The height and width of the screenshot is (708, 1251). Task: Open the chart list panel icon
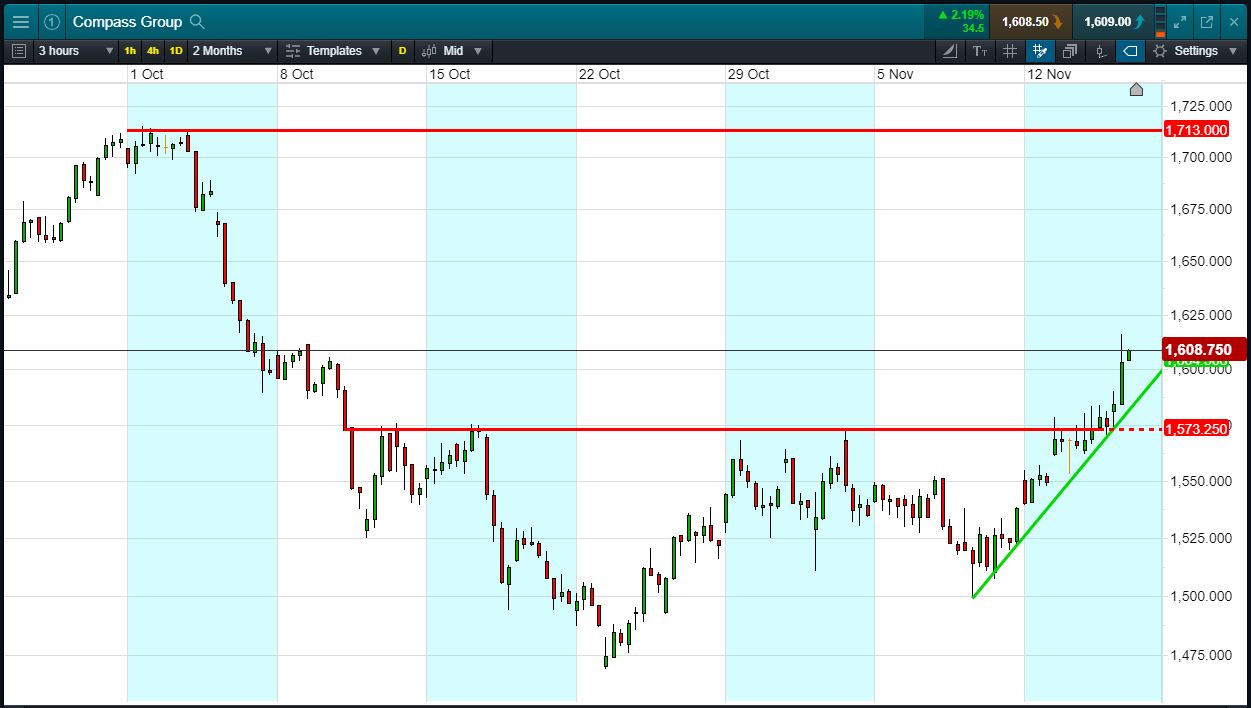coord(19,51)
